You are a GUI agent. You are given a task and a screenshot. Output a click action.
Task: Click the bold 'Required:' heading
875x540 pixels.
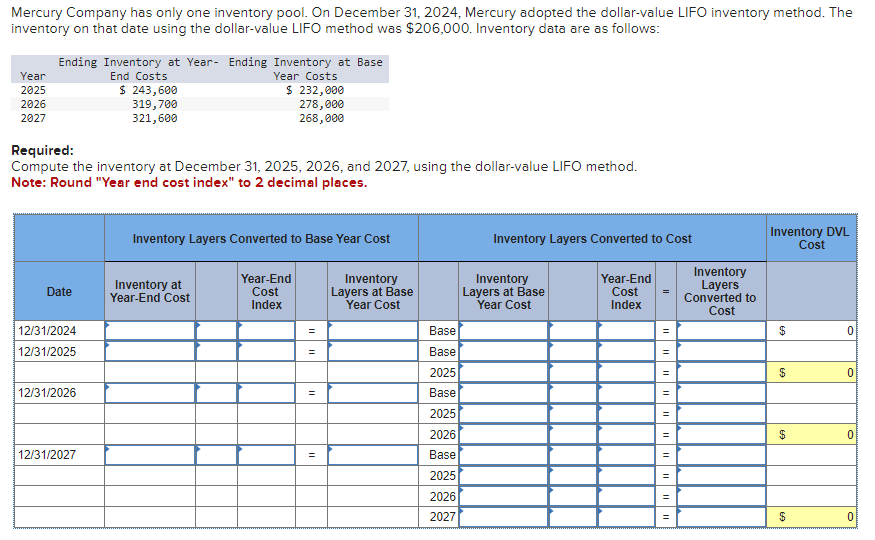pos(42,151)
